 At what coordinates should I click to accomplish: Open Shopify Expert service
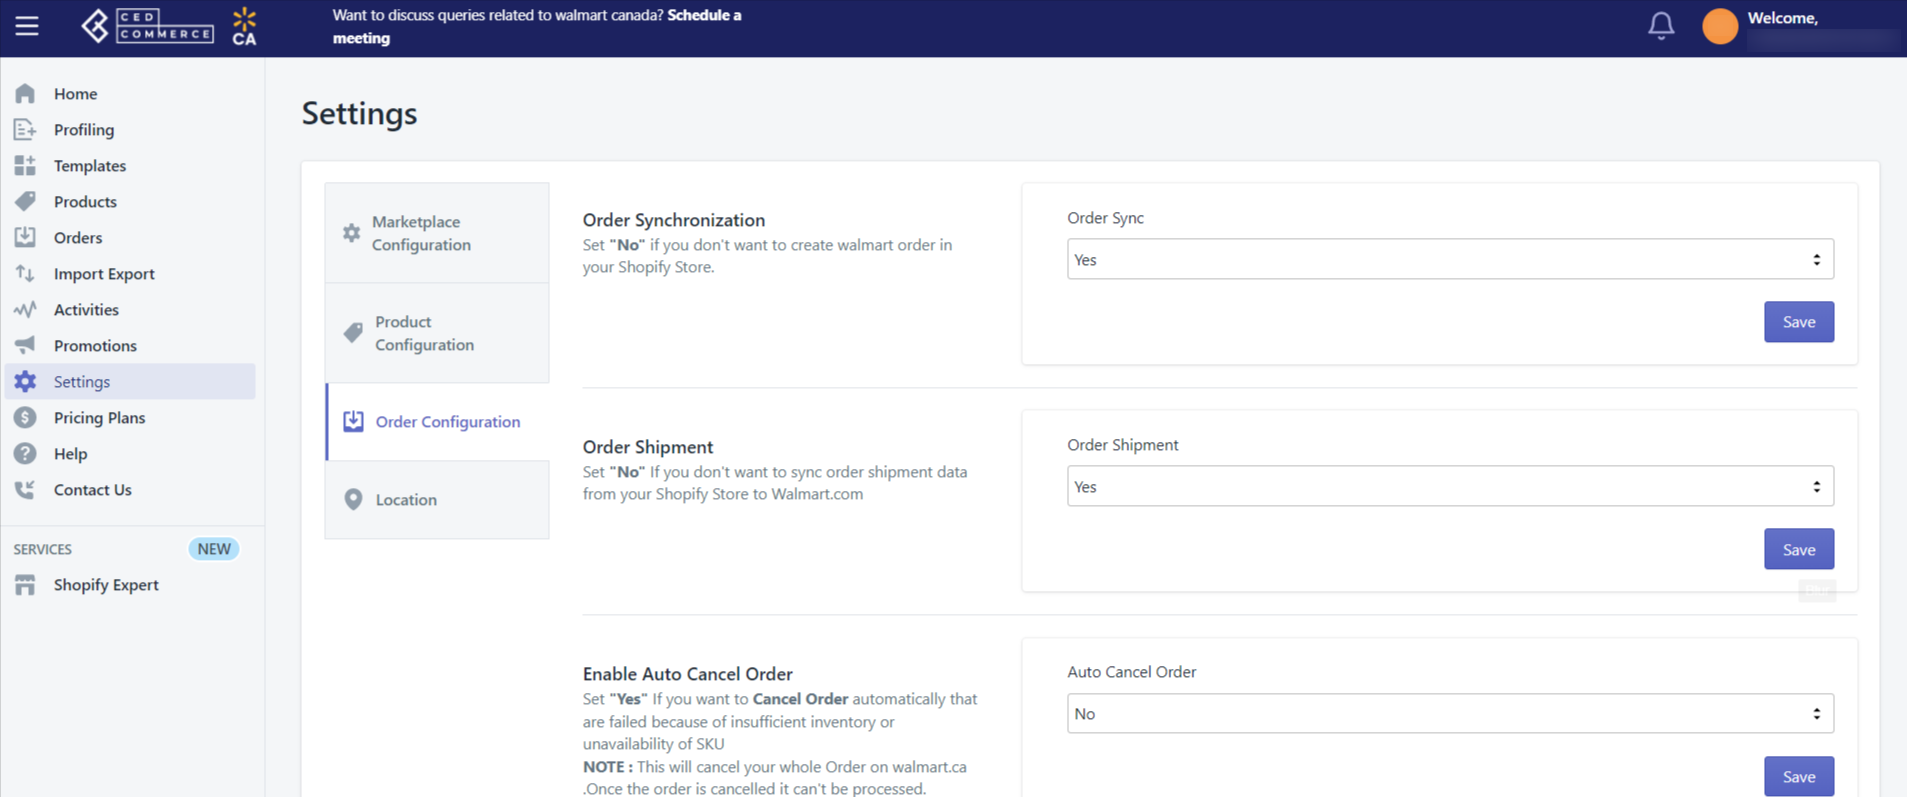coord(106,585)
